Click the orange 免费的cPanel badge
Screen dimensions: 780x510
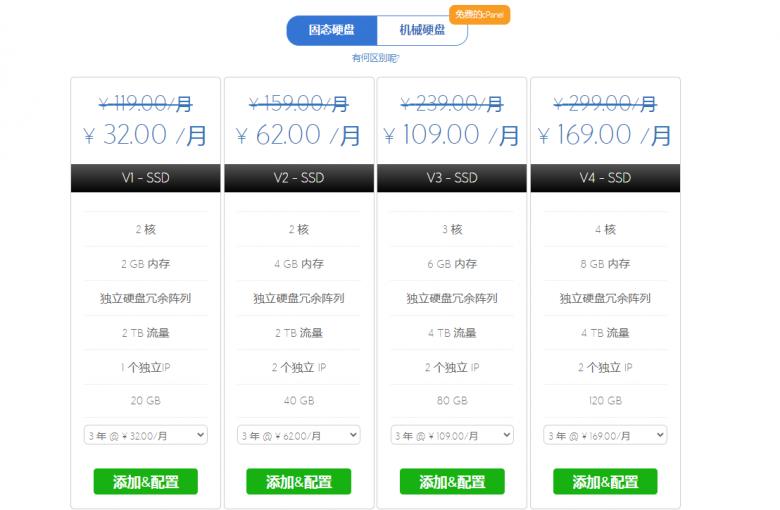(x=481, y=14)
